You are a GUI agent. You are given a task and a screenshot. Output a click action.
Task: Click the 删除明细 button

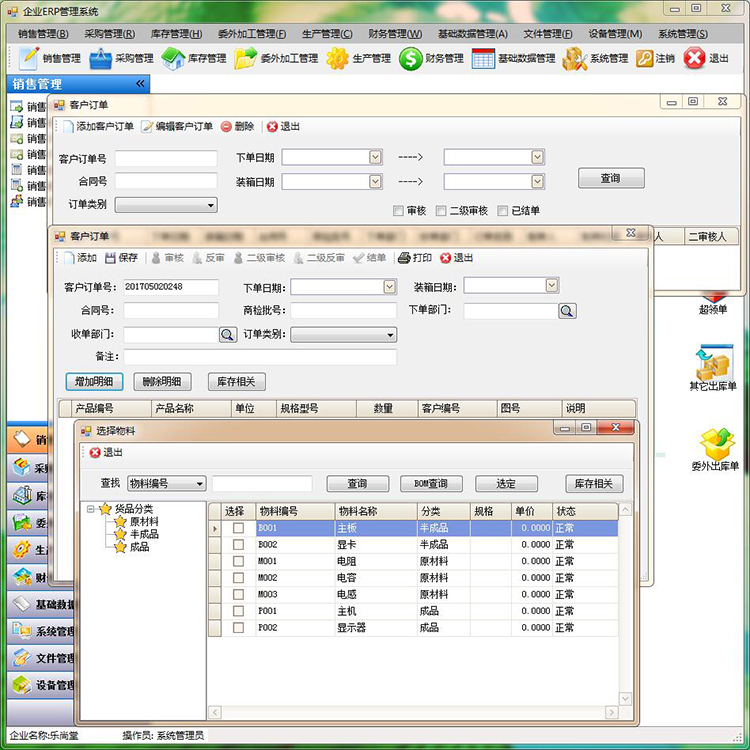click(162, 381)
